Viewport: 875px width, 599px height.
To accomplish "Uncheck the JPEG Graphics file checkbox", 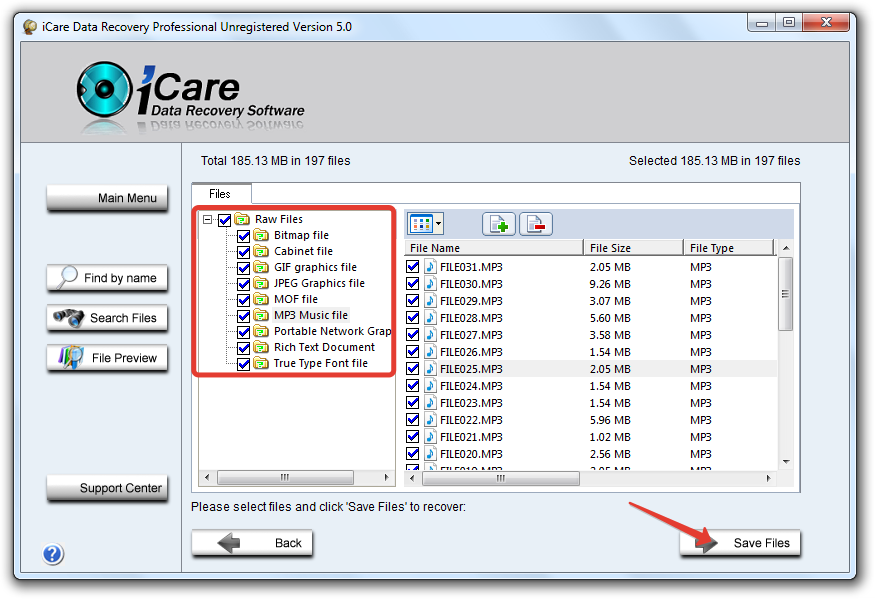I will pyautogui.click(x=244, y=283).
